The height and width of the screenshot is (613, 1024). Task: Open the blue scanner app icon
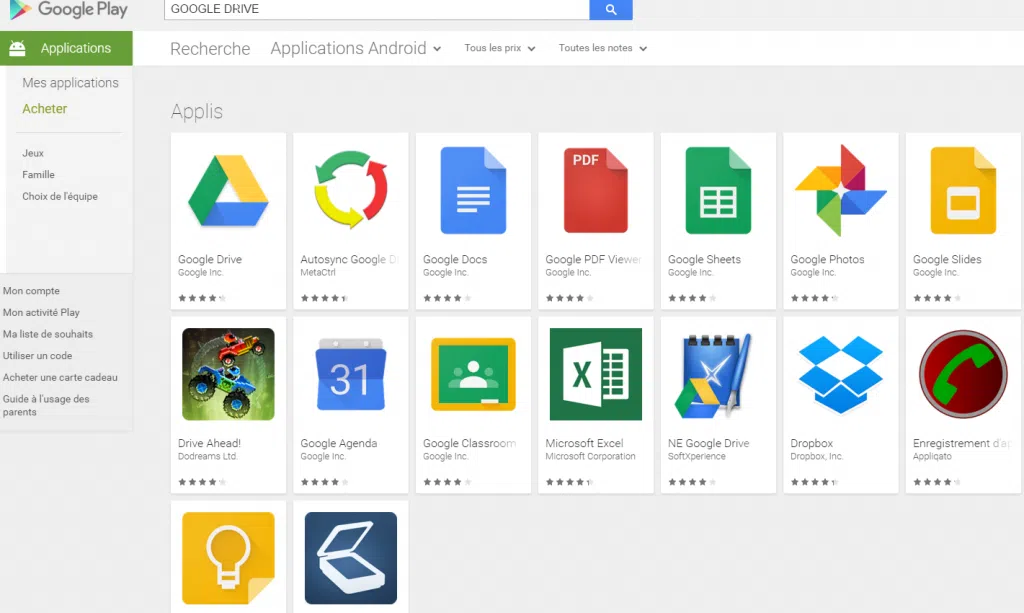click(351, 558)
